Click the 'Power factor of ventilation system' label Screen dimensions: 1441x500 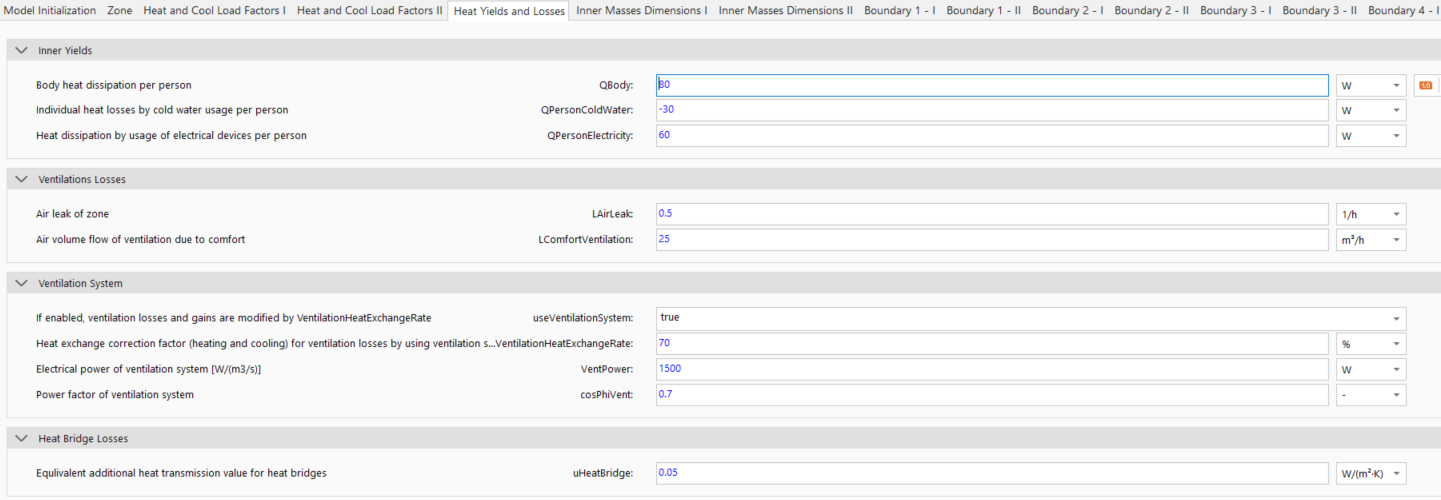[x=115, y=395]
